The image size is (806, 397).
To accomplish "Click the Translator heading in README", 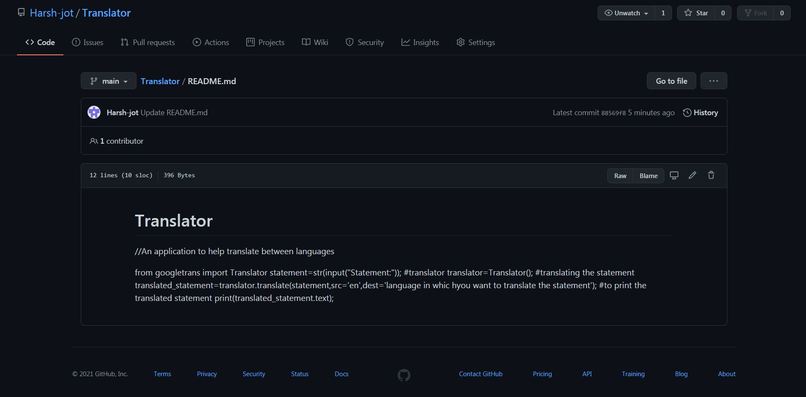I will (174, 221).
